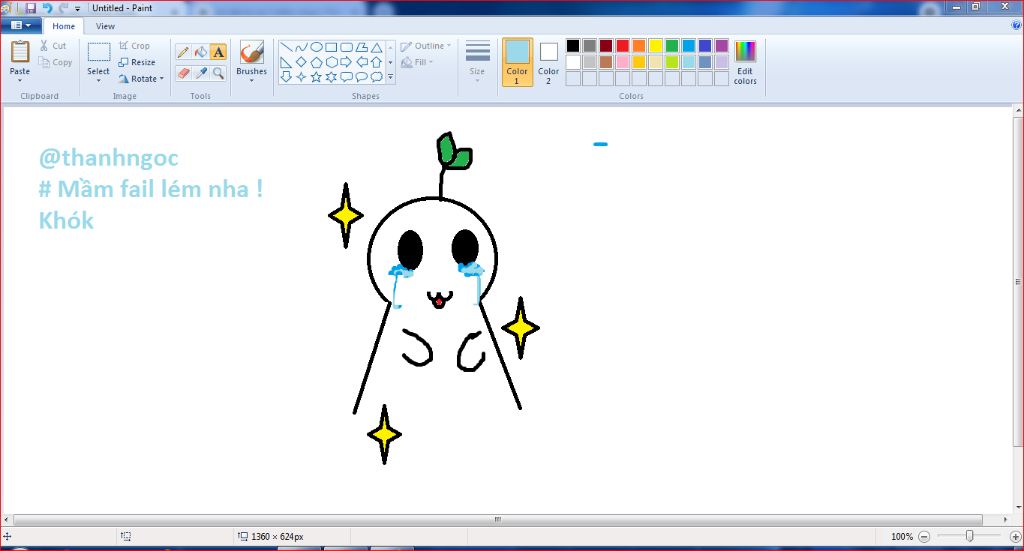This screenshot has width=1024, height=551.
Task: Pick the red color swatch
Action: [622, 46]
